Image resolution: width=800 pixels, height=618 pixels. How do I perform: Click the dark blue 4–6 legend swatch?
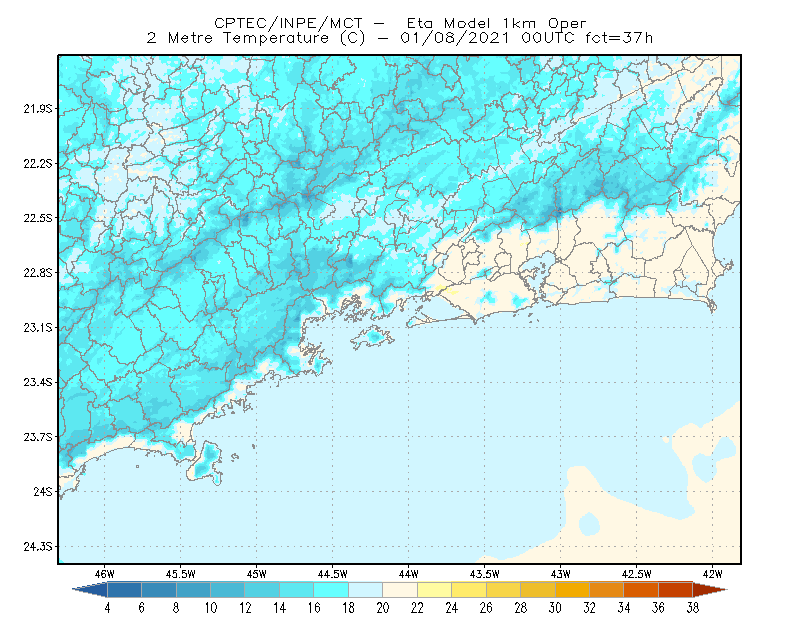[x=124, y=589]
